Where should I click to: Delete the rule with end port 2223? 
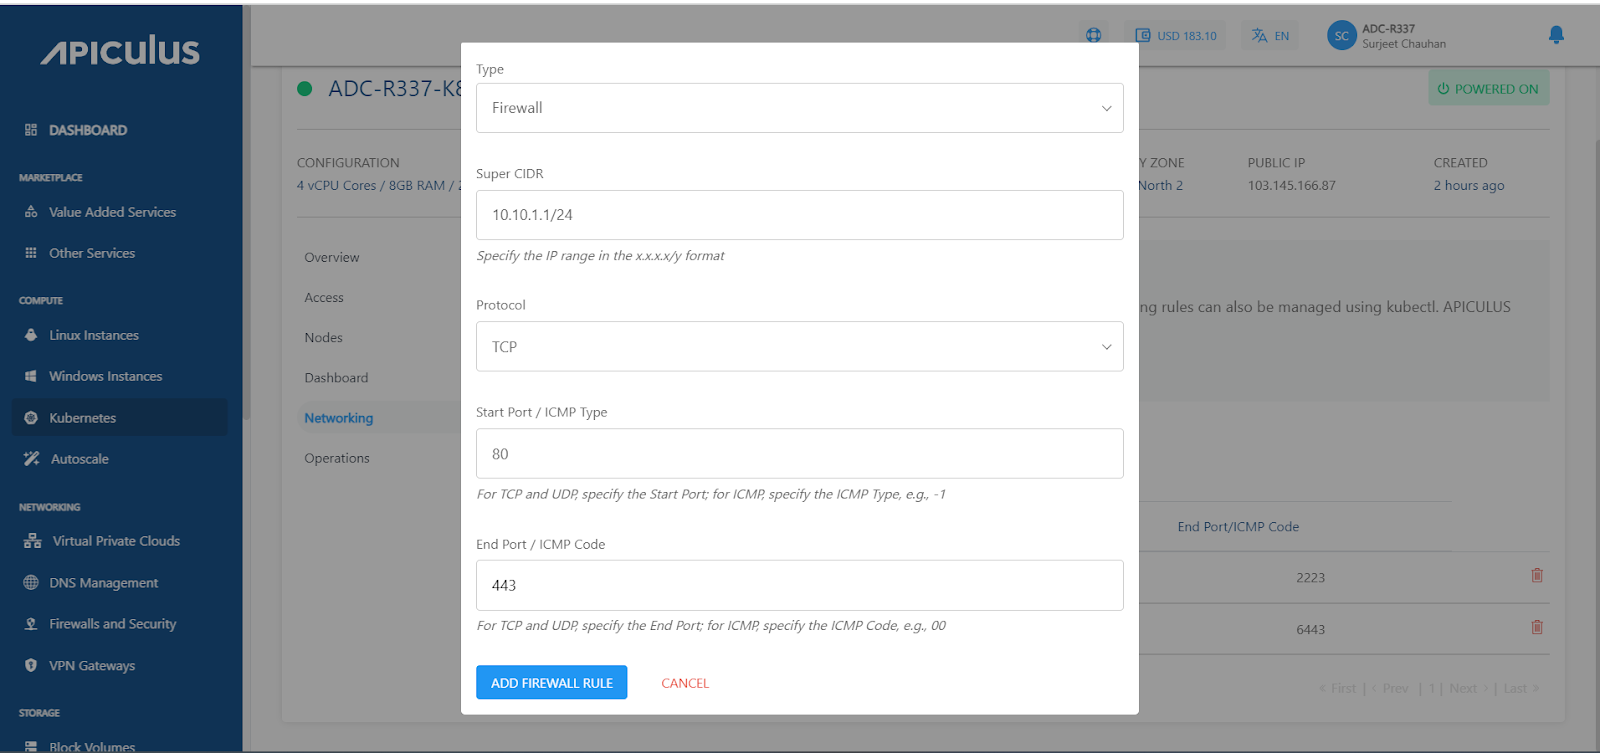[x=1537, y=576]
